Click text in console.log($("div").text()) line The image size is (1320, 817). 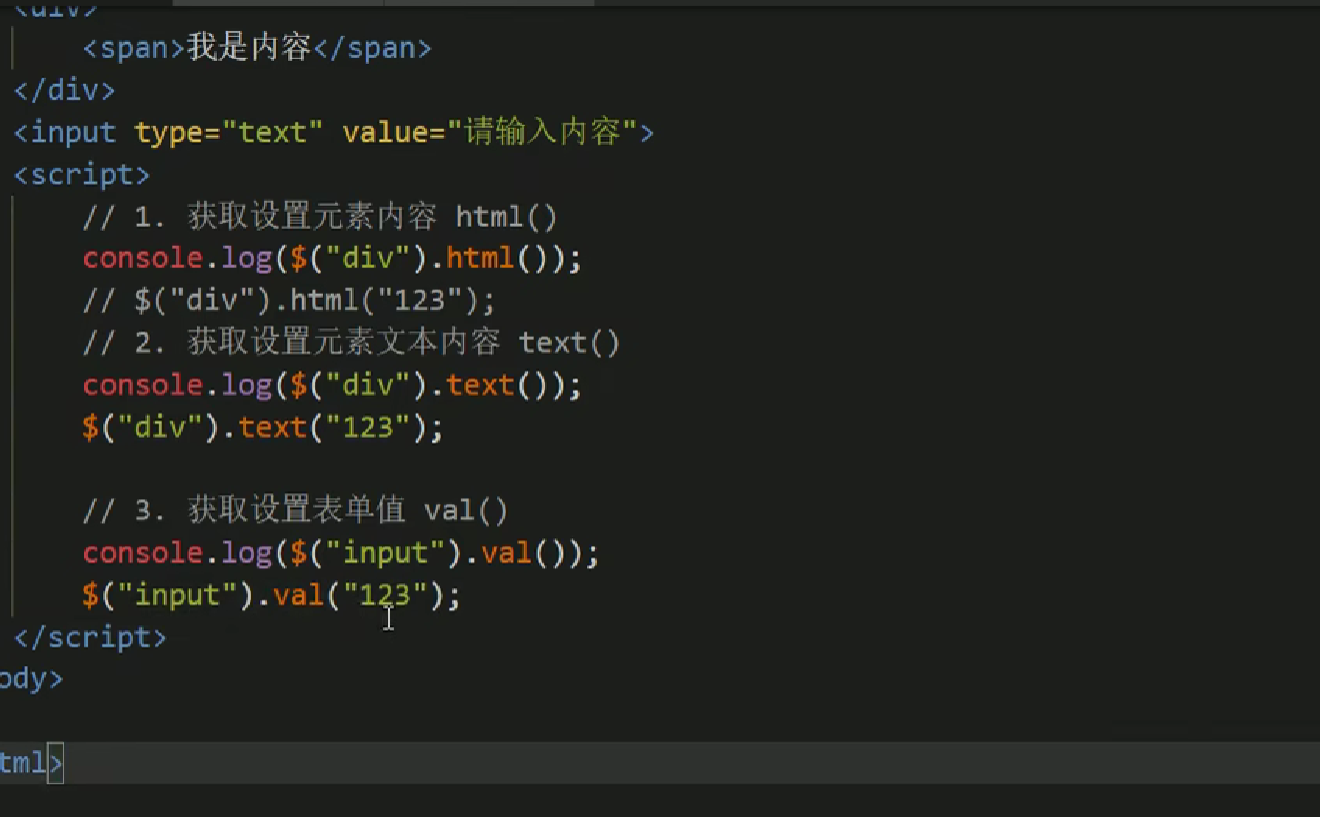point(480,385)
